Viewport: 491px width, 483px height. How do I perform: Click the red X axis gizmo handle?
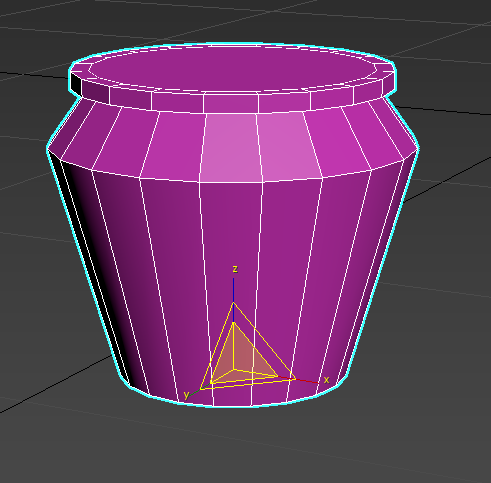[x=307, y=381]
